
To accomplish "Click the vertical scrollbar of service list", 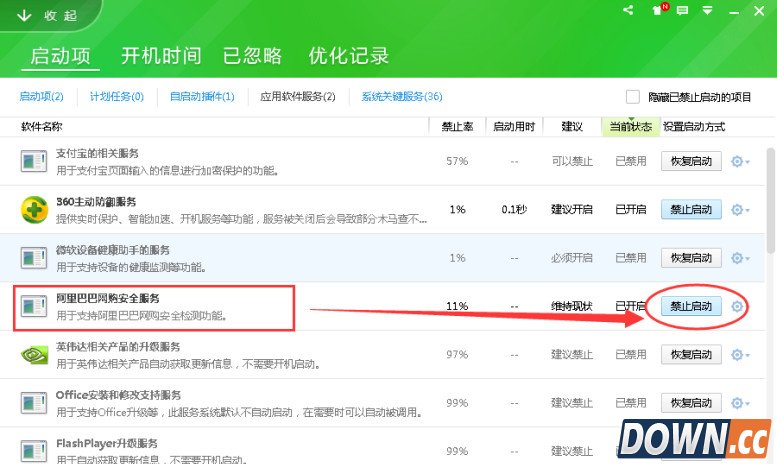I will 771,200.
